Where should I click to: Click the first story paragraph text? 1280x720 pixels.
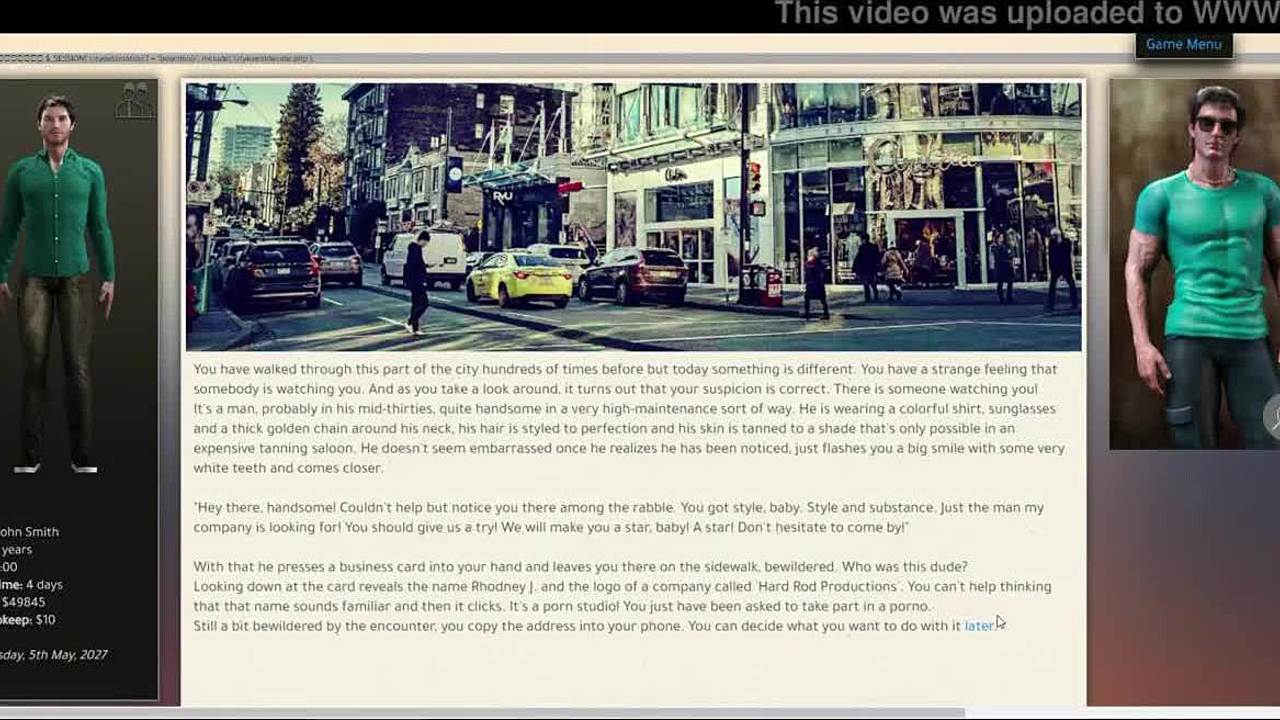628,418
